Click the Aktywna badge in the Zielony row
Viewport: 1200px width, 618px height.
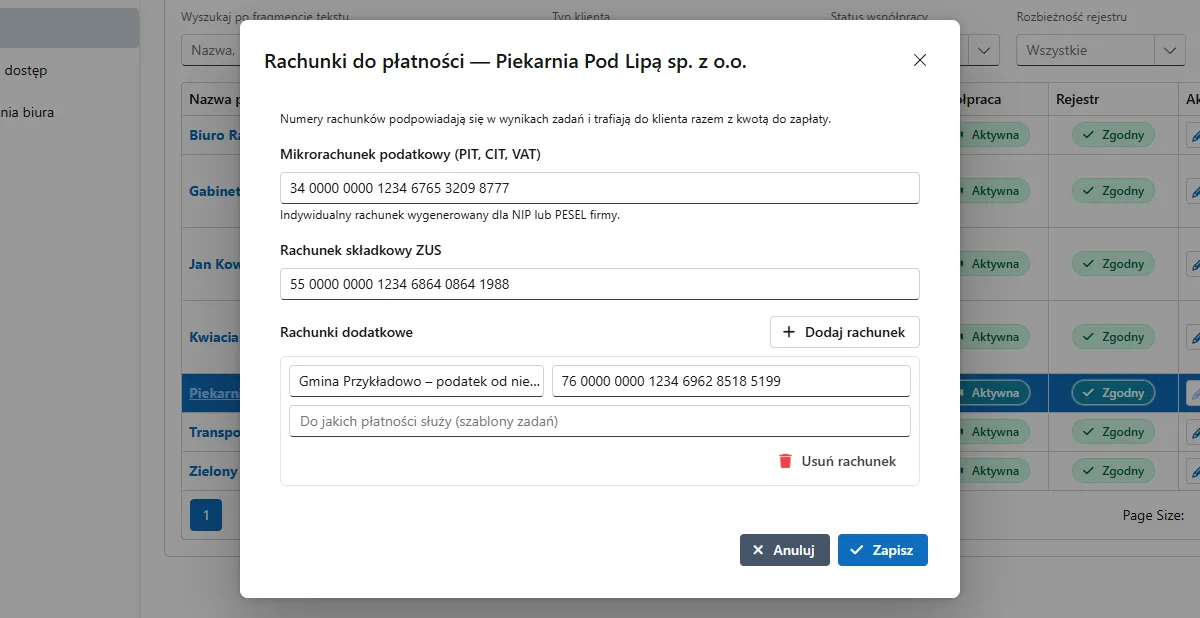[993, 470]
